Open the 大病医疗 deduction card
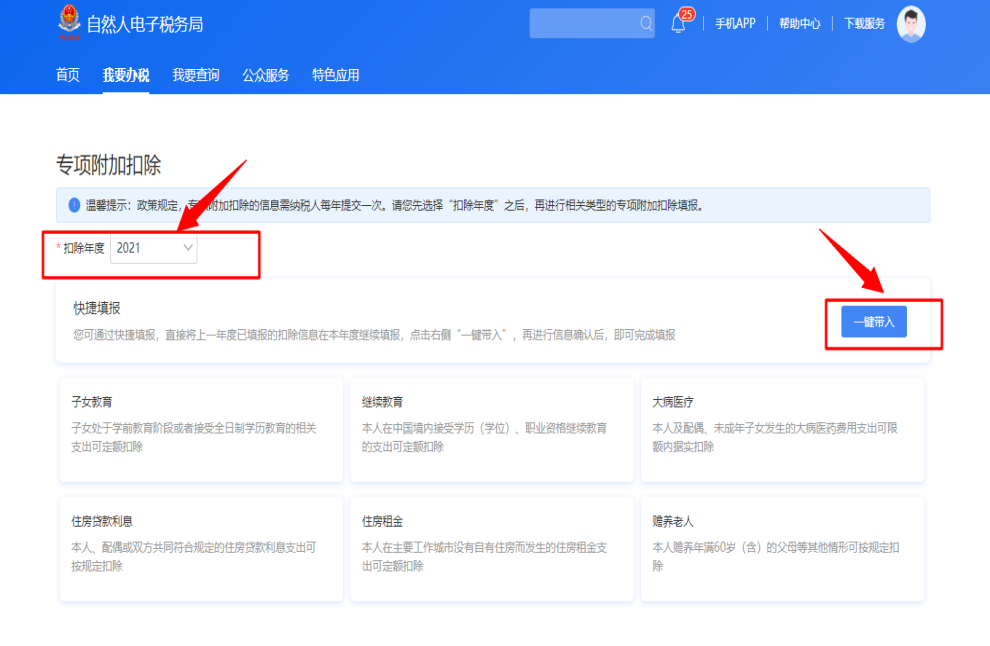 (x=782, y=429)
